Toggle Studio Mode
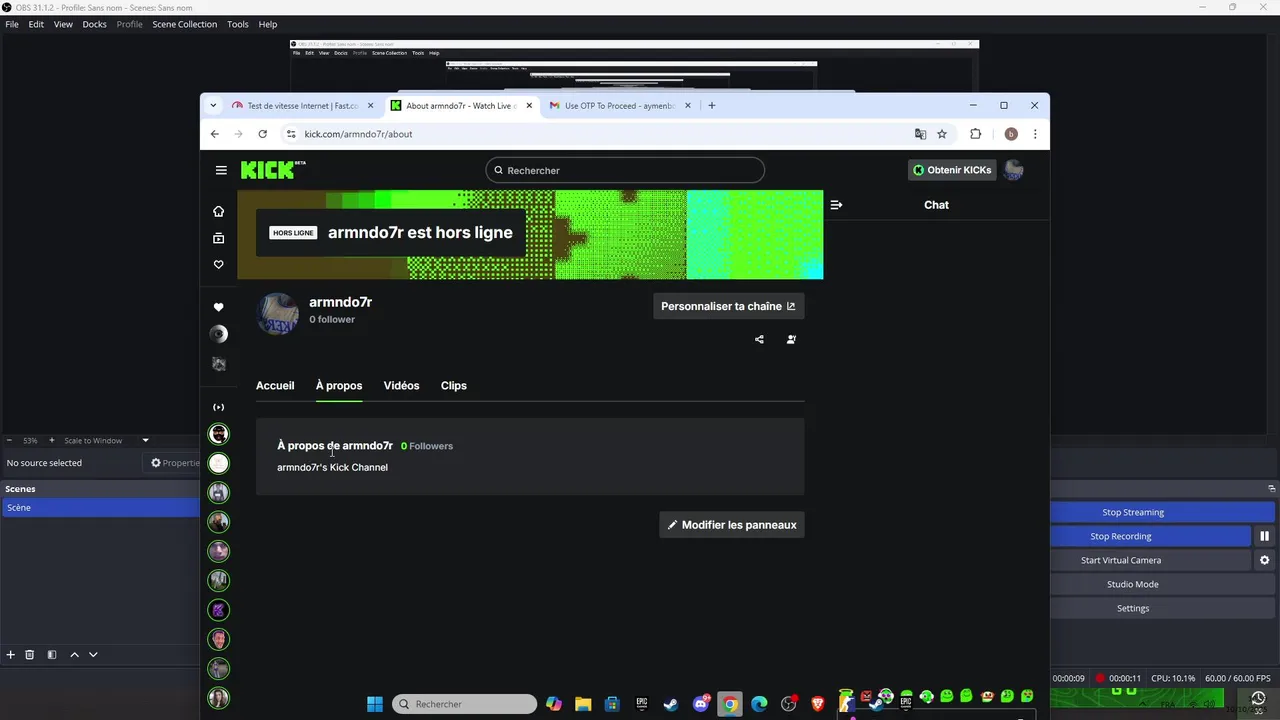1280x720 pixels. (x=1133, y=584)
